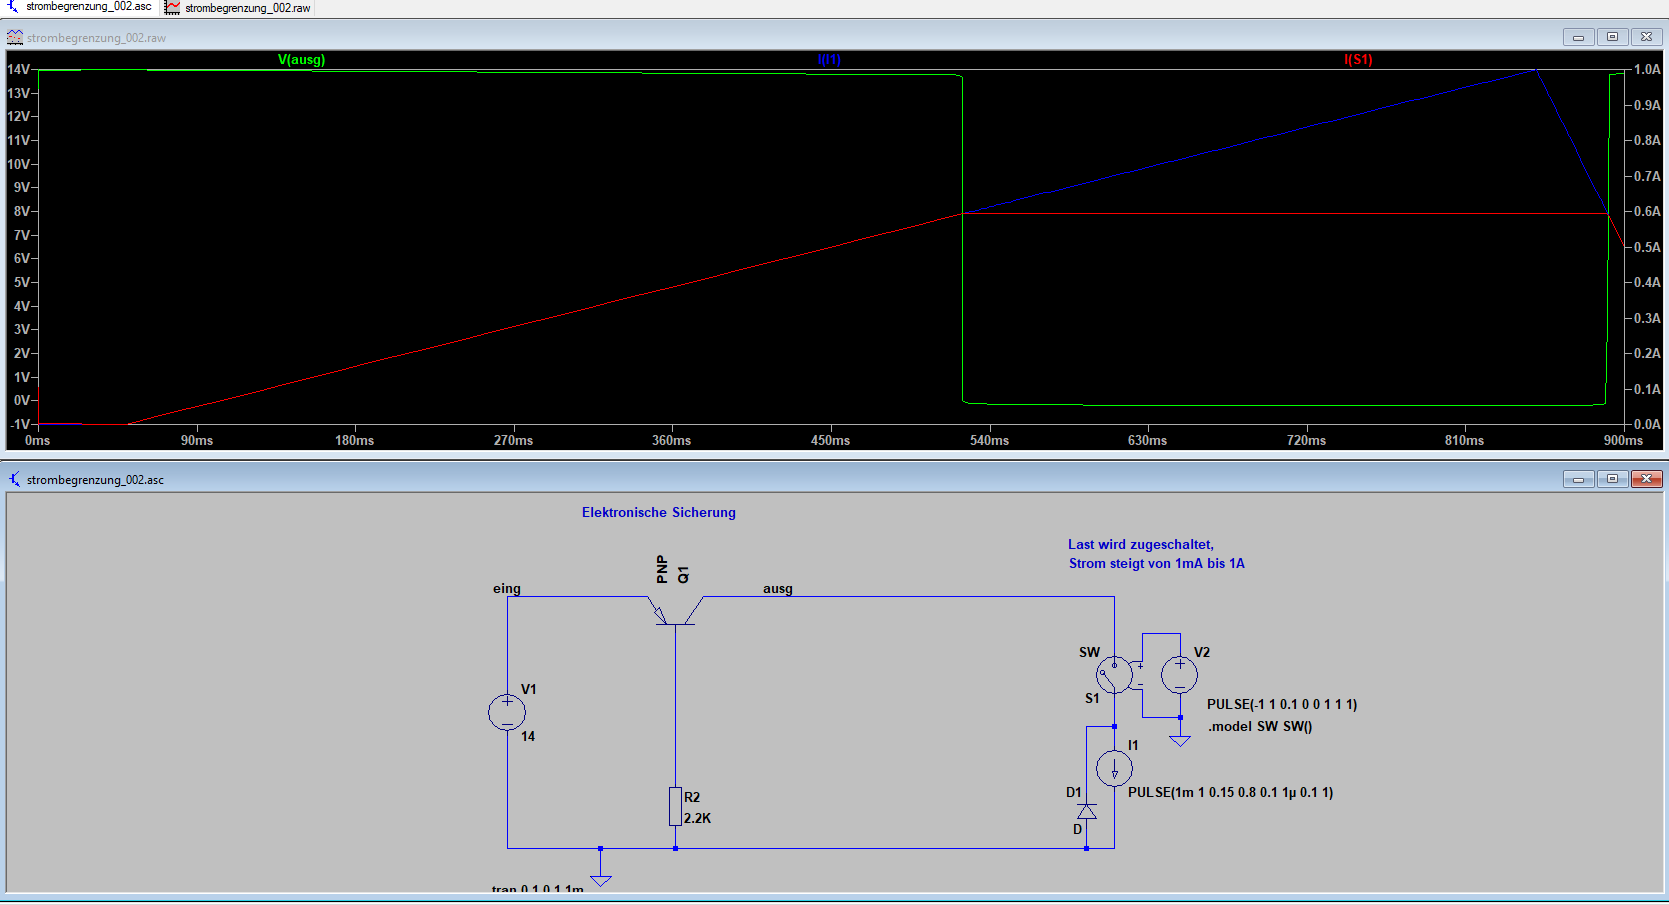Click the 0.6A right axis label
This screenshot has height=905, width=1669.
tap(1647, 212)
